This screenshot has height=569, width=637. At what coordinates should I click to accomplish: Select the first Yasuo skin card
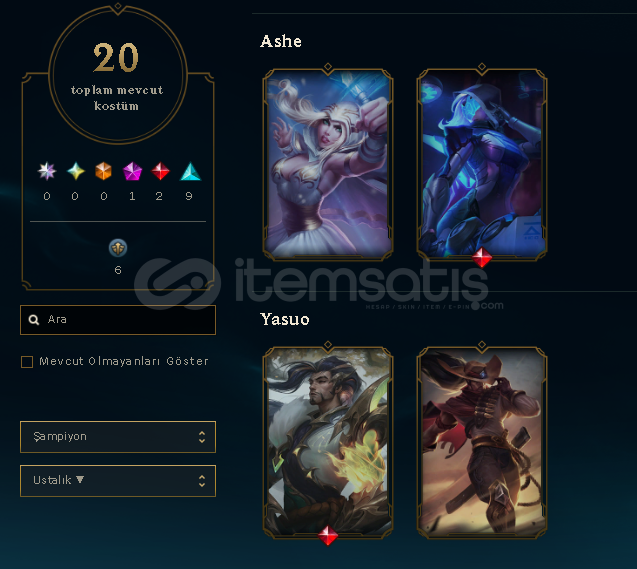328,442
